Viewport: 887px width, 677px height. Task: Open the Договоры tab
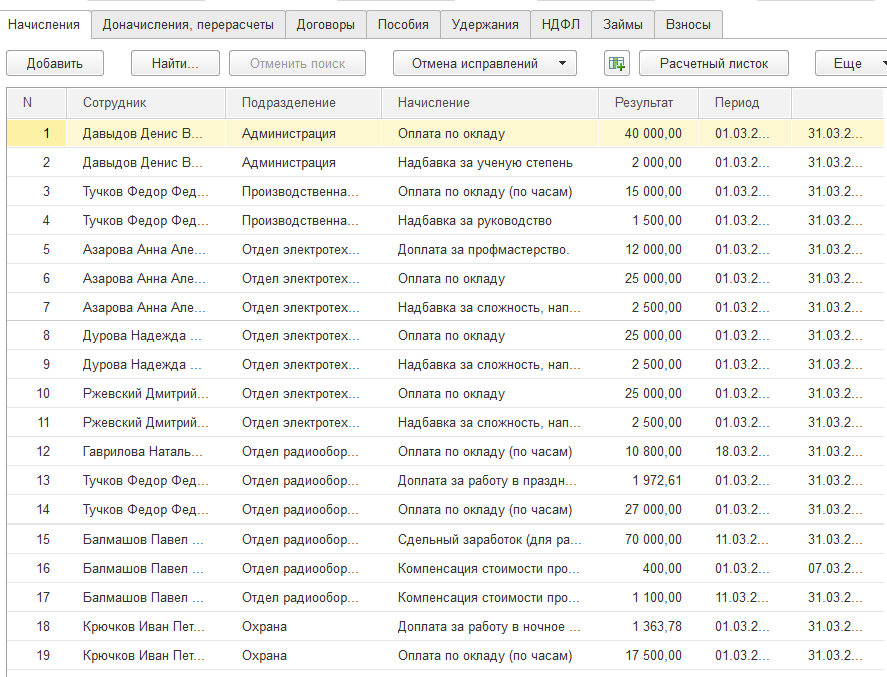pos(326,25)
